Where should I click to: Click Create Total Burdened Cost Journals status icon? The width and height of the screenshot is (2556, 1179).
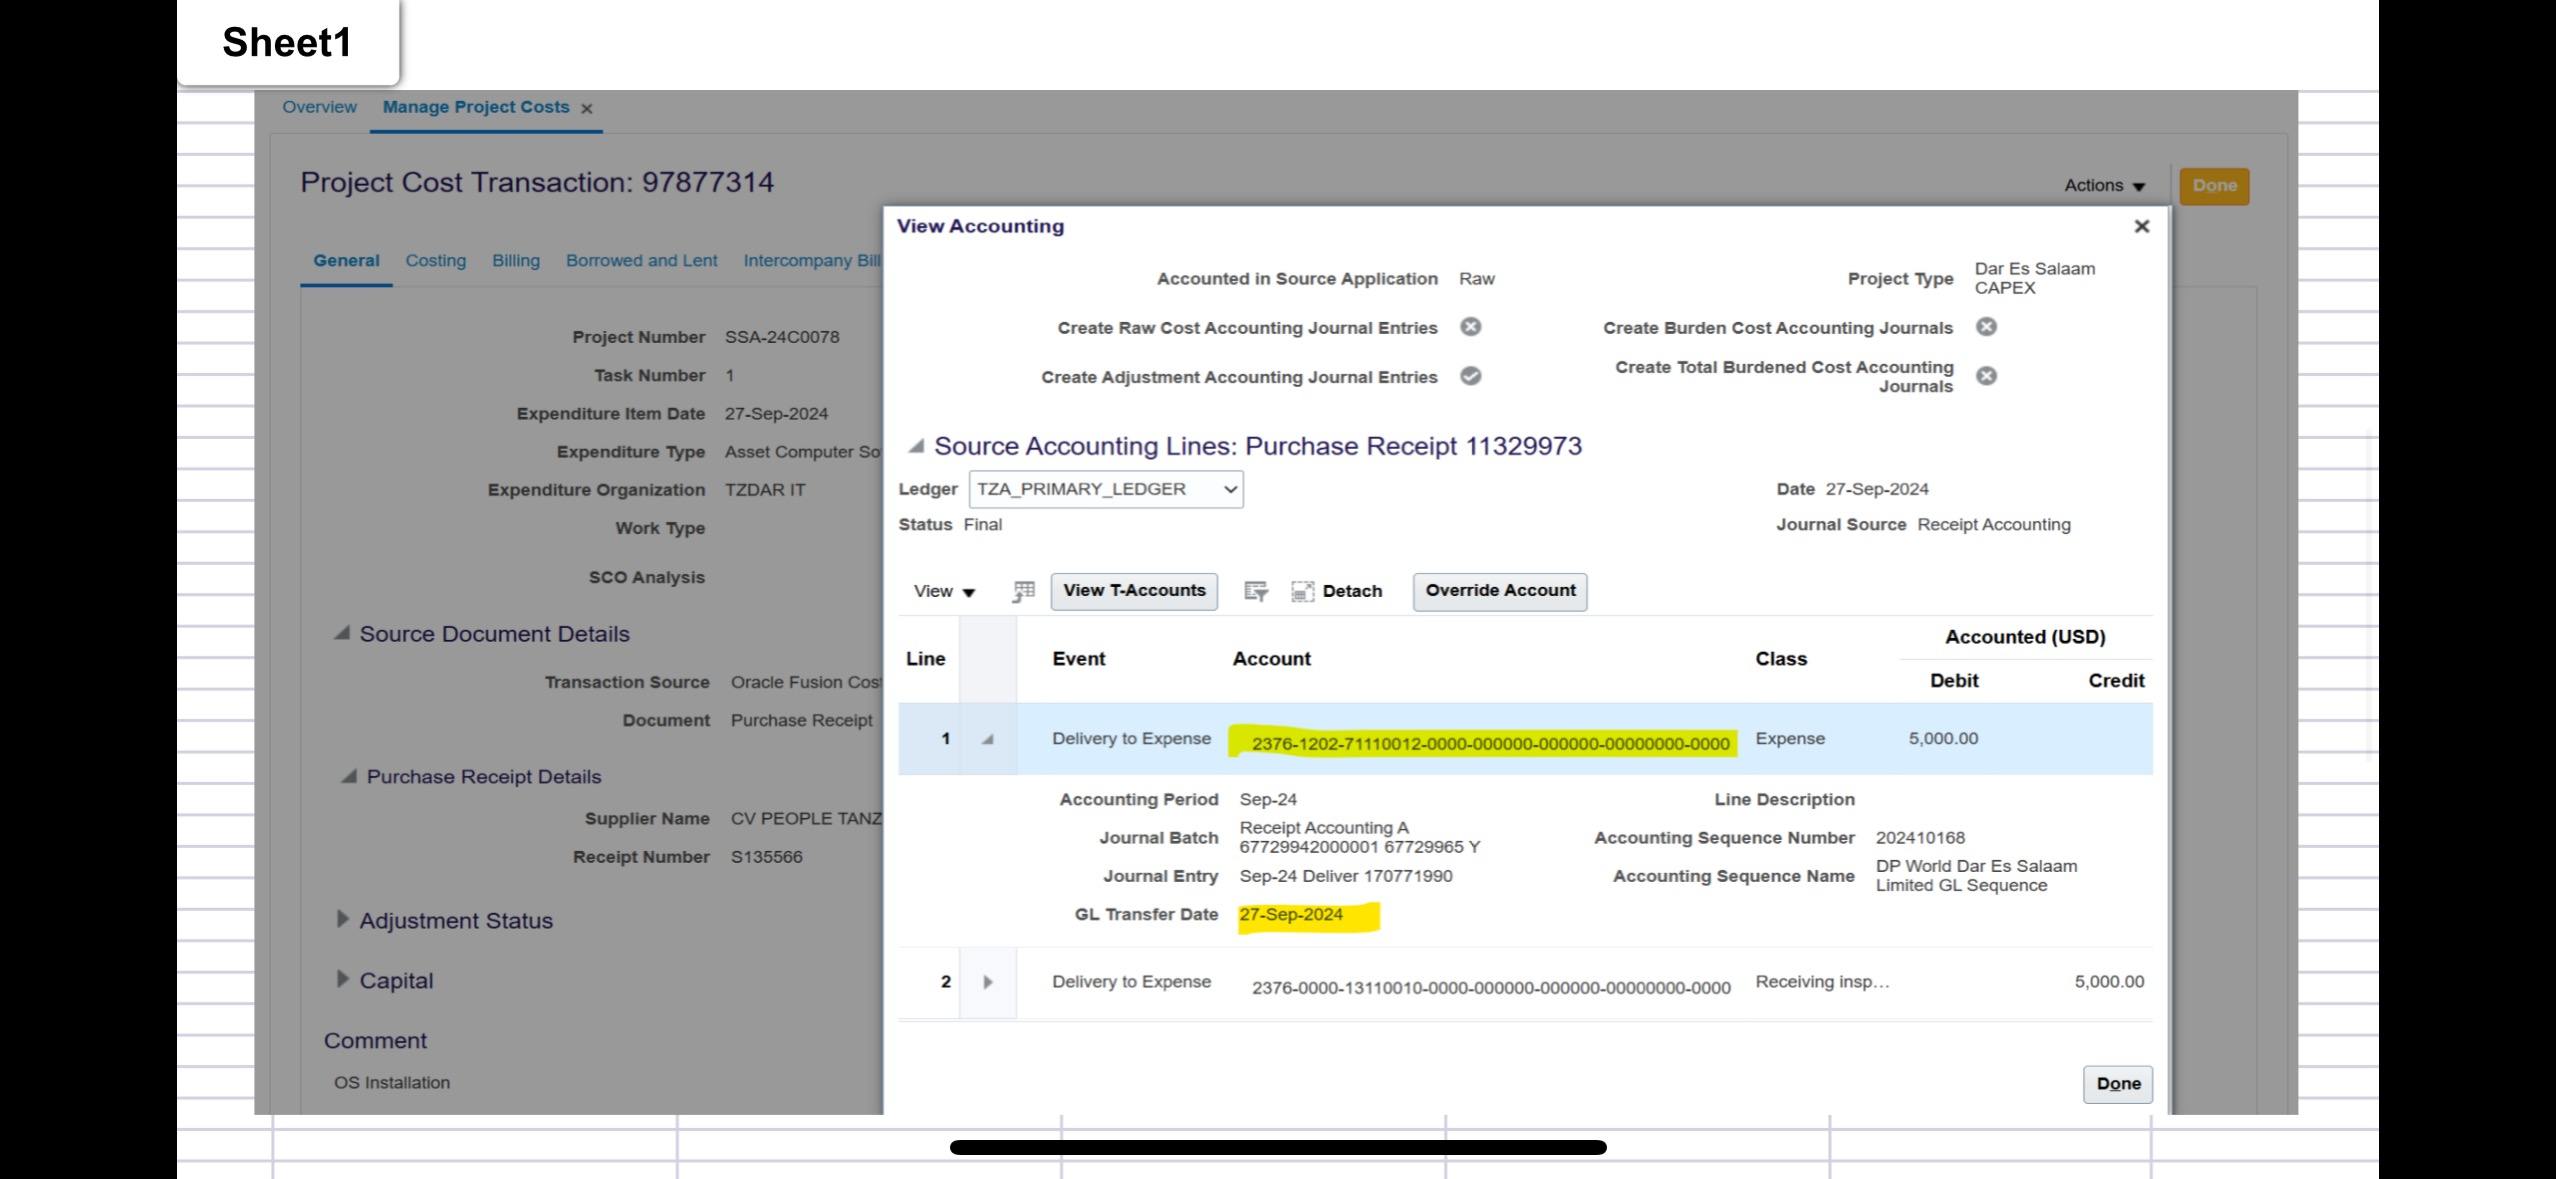coord(1986,376)
